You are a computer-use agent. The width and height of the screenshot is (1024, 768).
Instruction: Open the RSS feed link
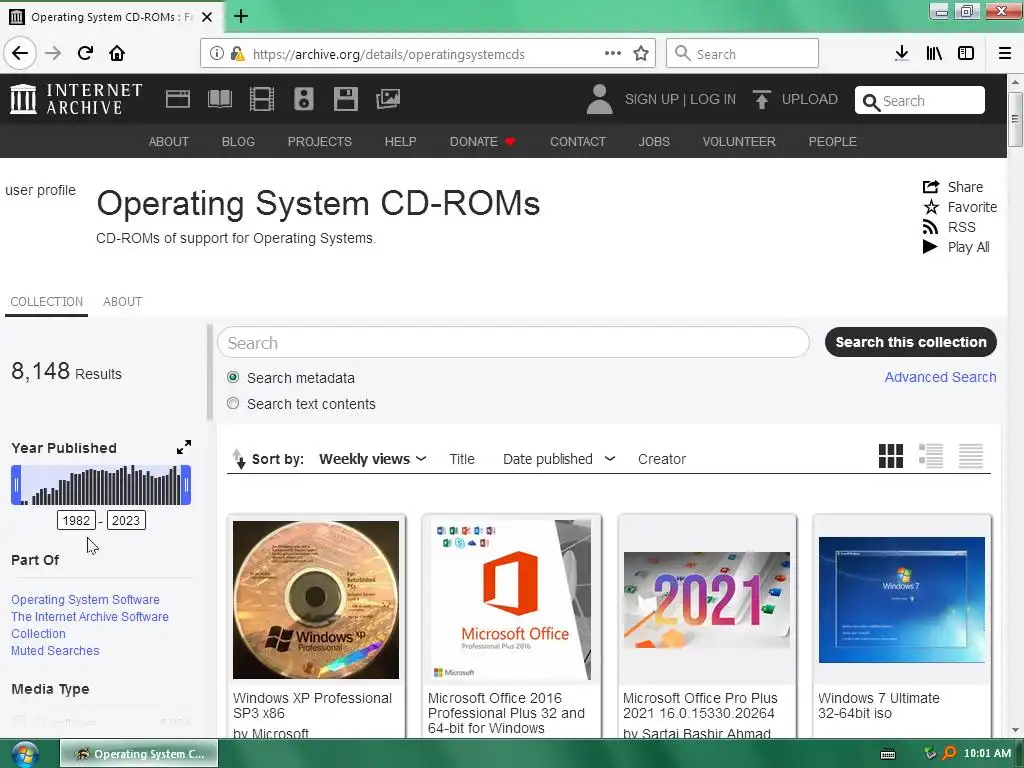tap(949, 227)
